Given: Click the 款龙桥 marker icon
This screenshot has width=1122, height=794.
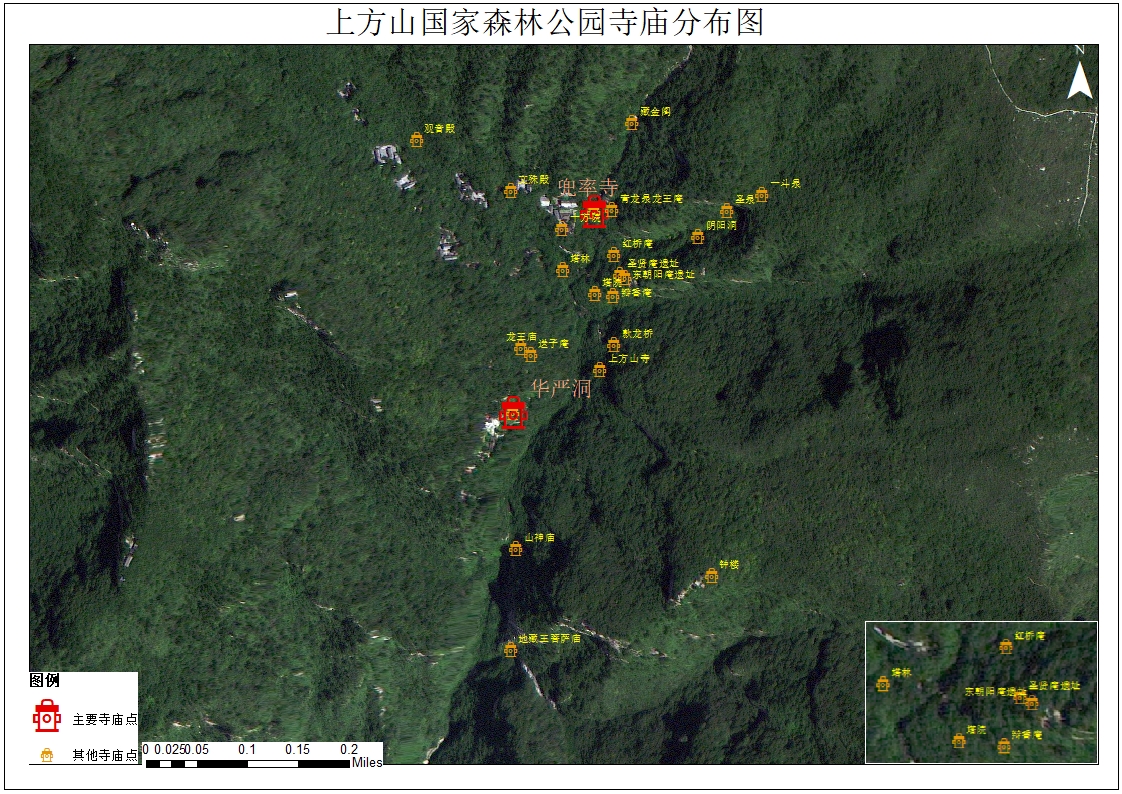Looking at the screenshot, I should tap(614, 345).
